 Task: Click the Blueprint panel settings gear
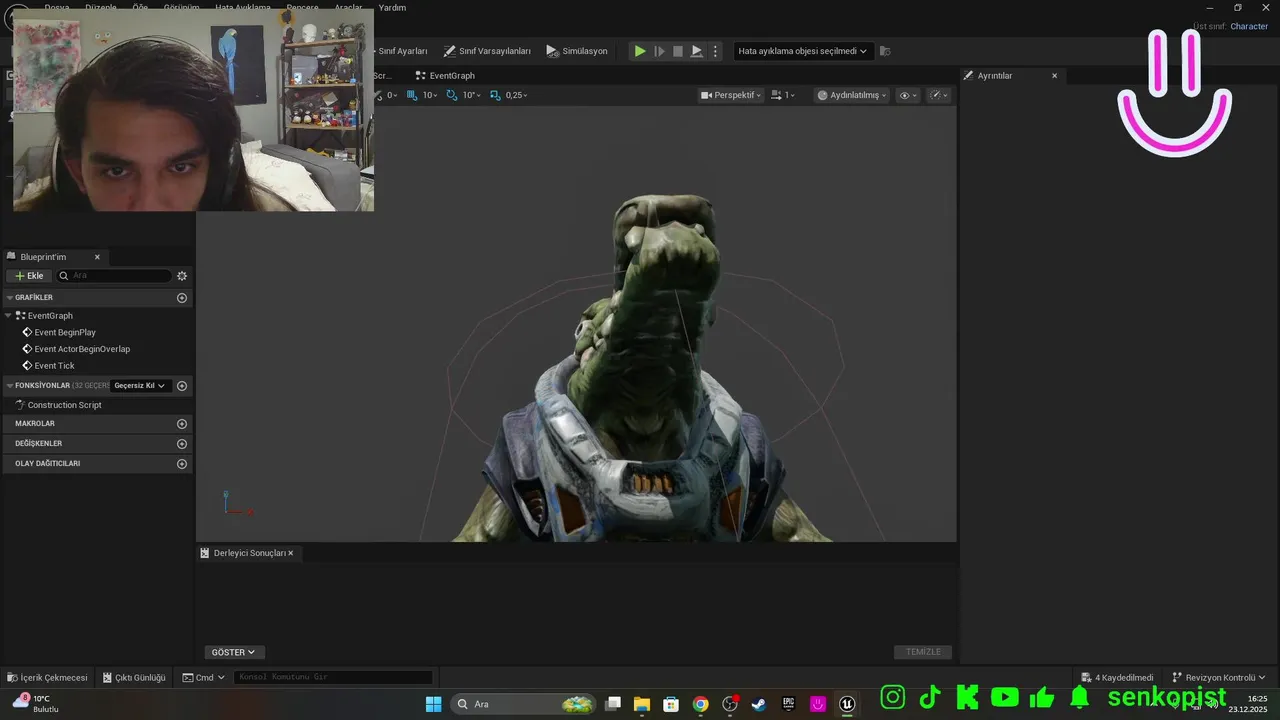pos(182,276)
